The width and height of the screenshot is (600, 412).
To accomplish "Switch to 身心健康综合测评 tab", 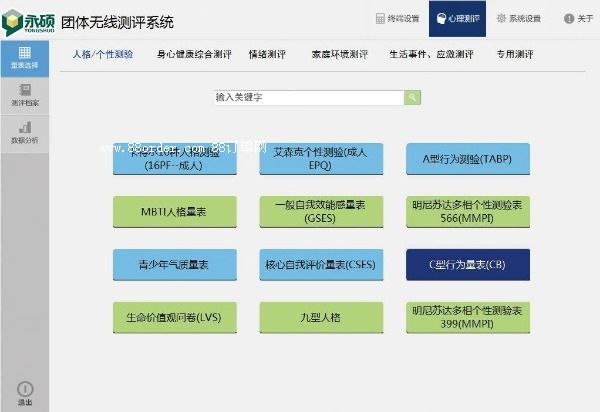I will [x=194, y=54].
